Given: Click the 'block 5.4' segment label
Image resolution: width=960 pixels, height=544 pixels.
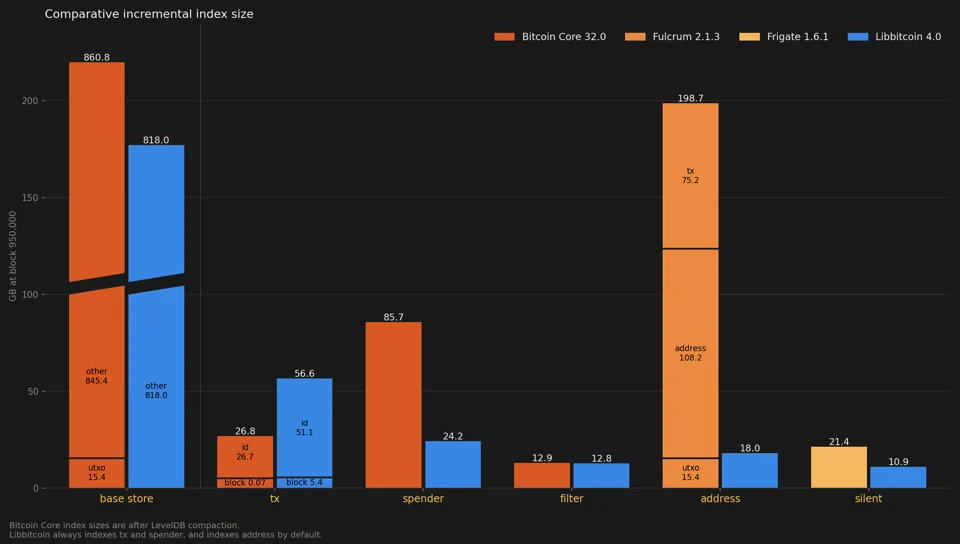Looking at the screenshot, I should [x=304, y=482].
